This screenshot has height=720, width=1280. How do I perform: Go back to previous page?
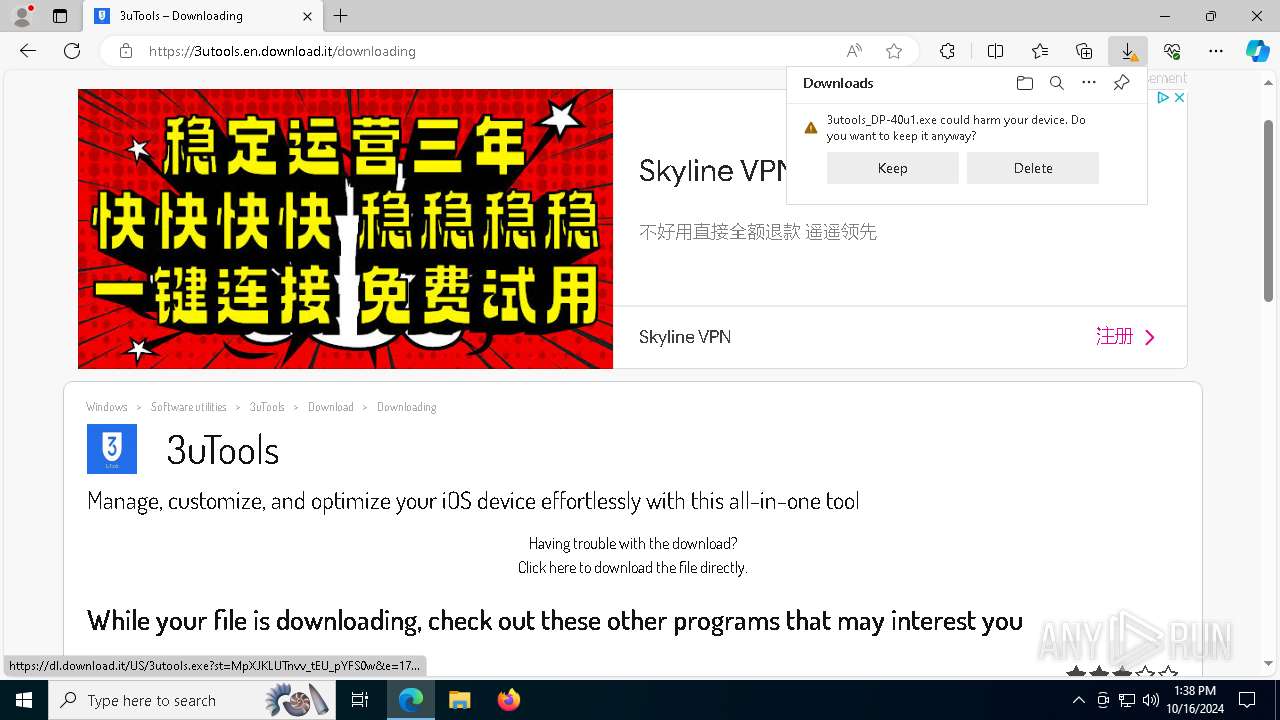coord(28,51)
